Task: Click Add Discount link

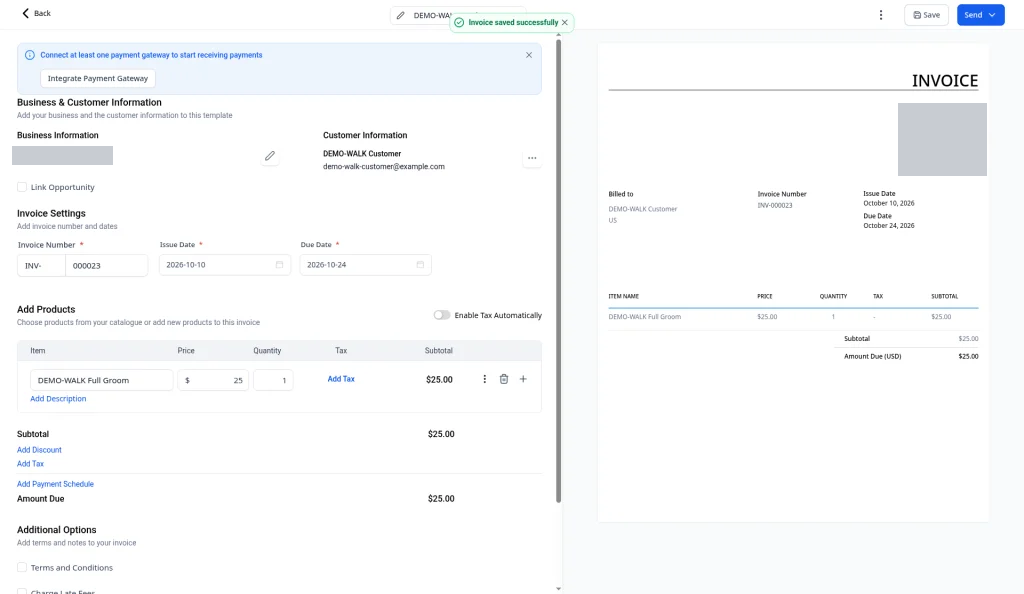Action: tap(39, 450)
